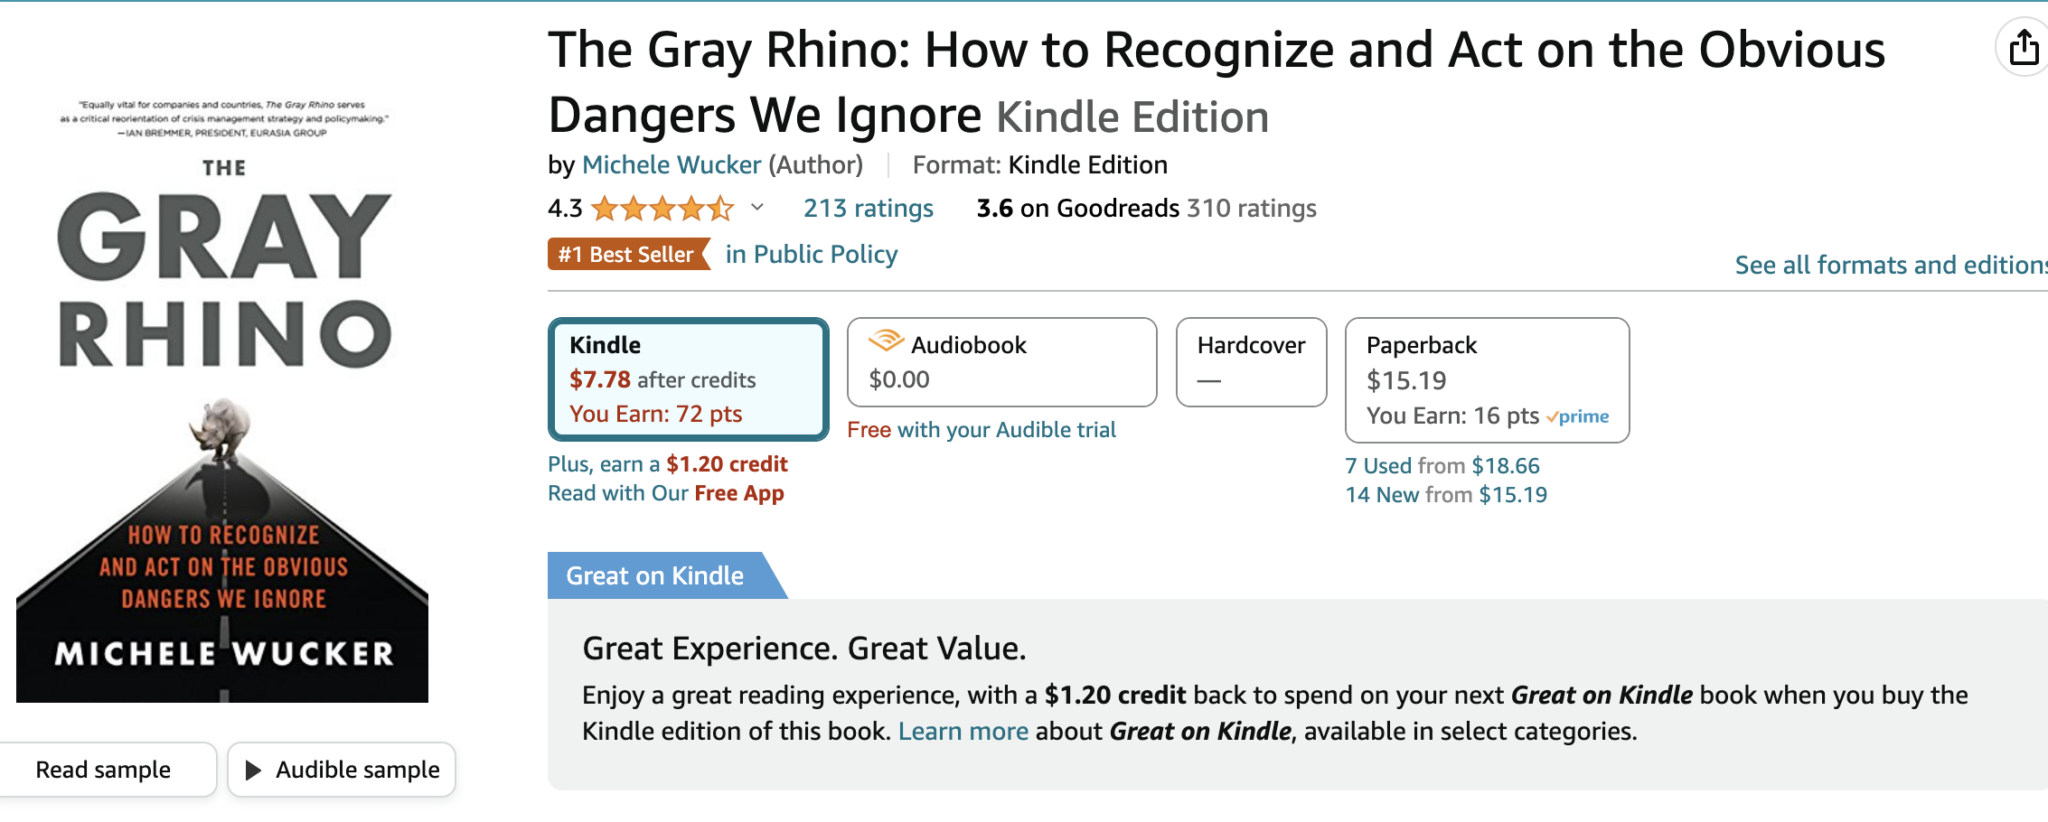Select the Hardcover format card

tap(1251, 362)
